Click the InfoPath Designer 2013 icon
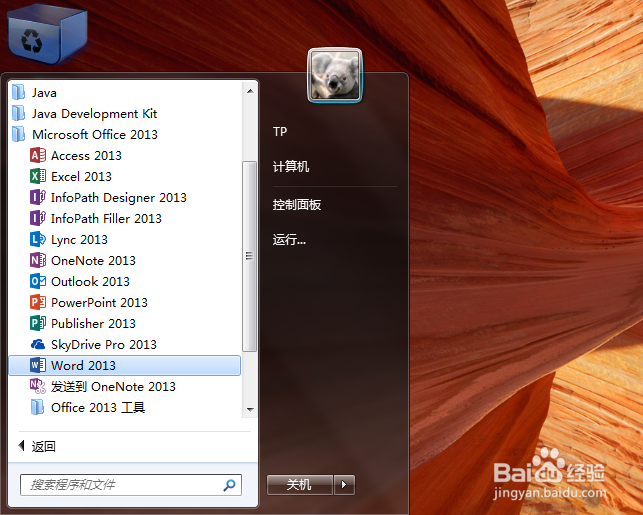Screen dimensions: 643x515 pyautogui.click(x=38, y=197)
